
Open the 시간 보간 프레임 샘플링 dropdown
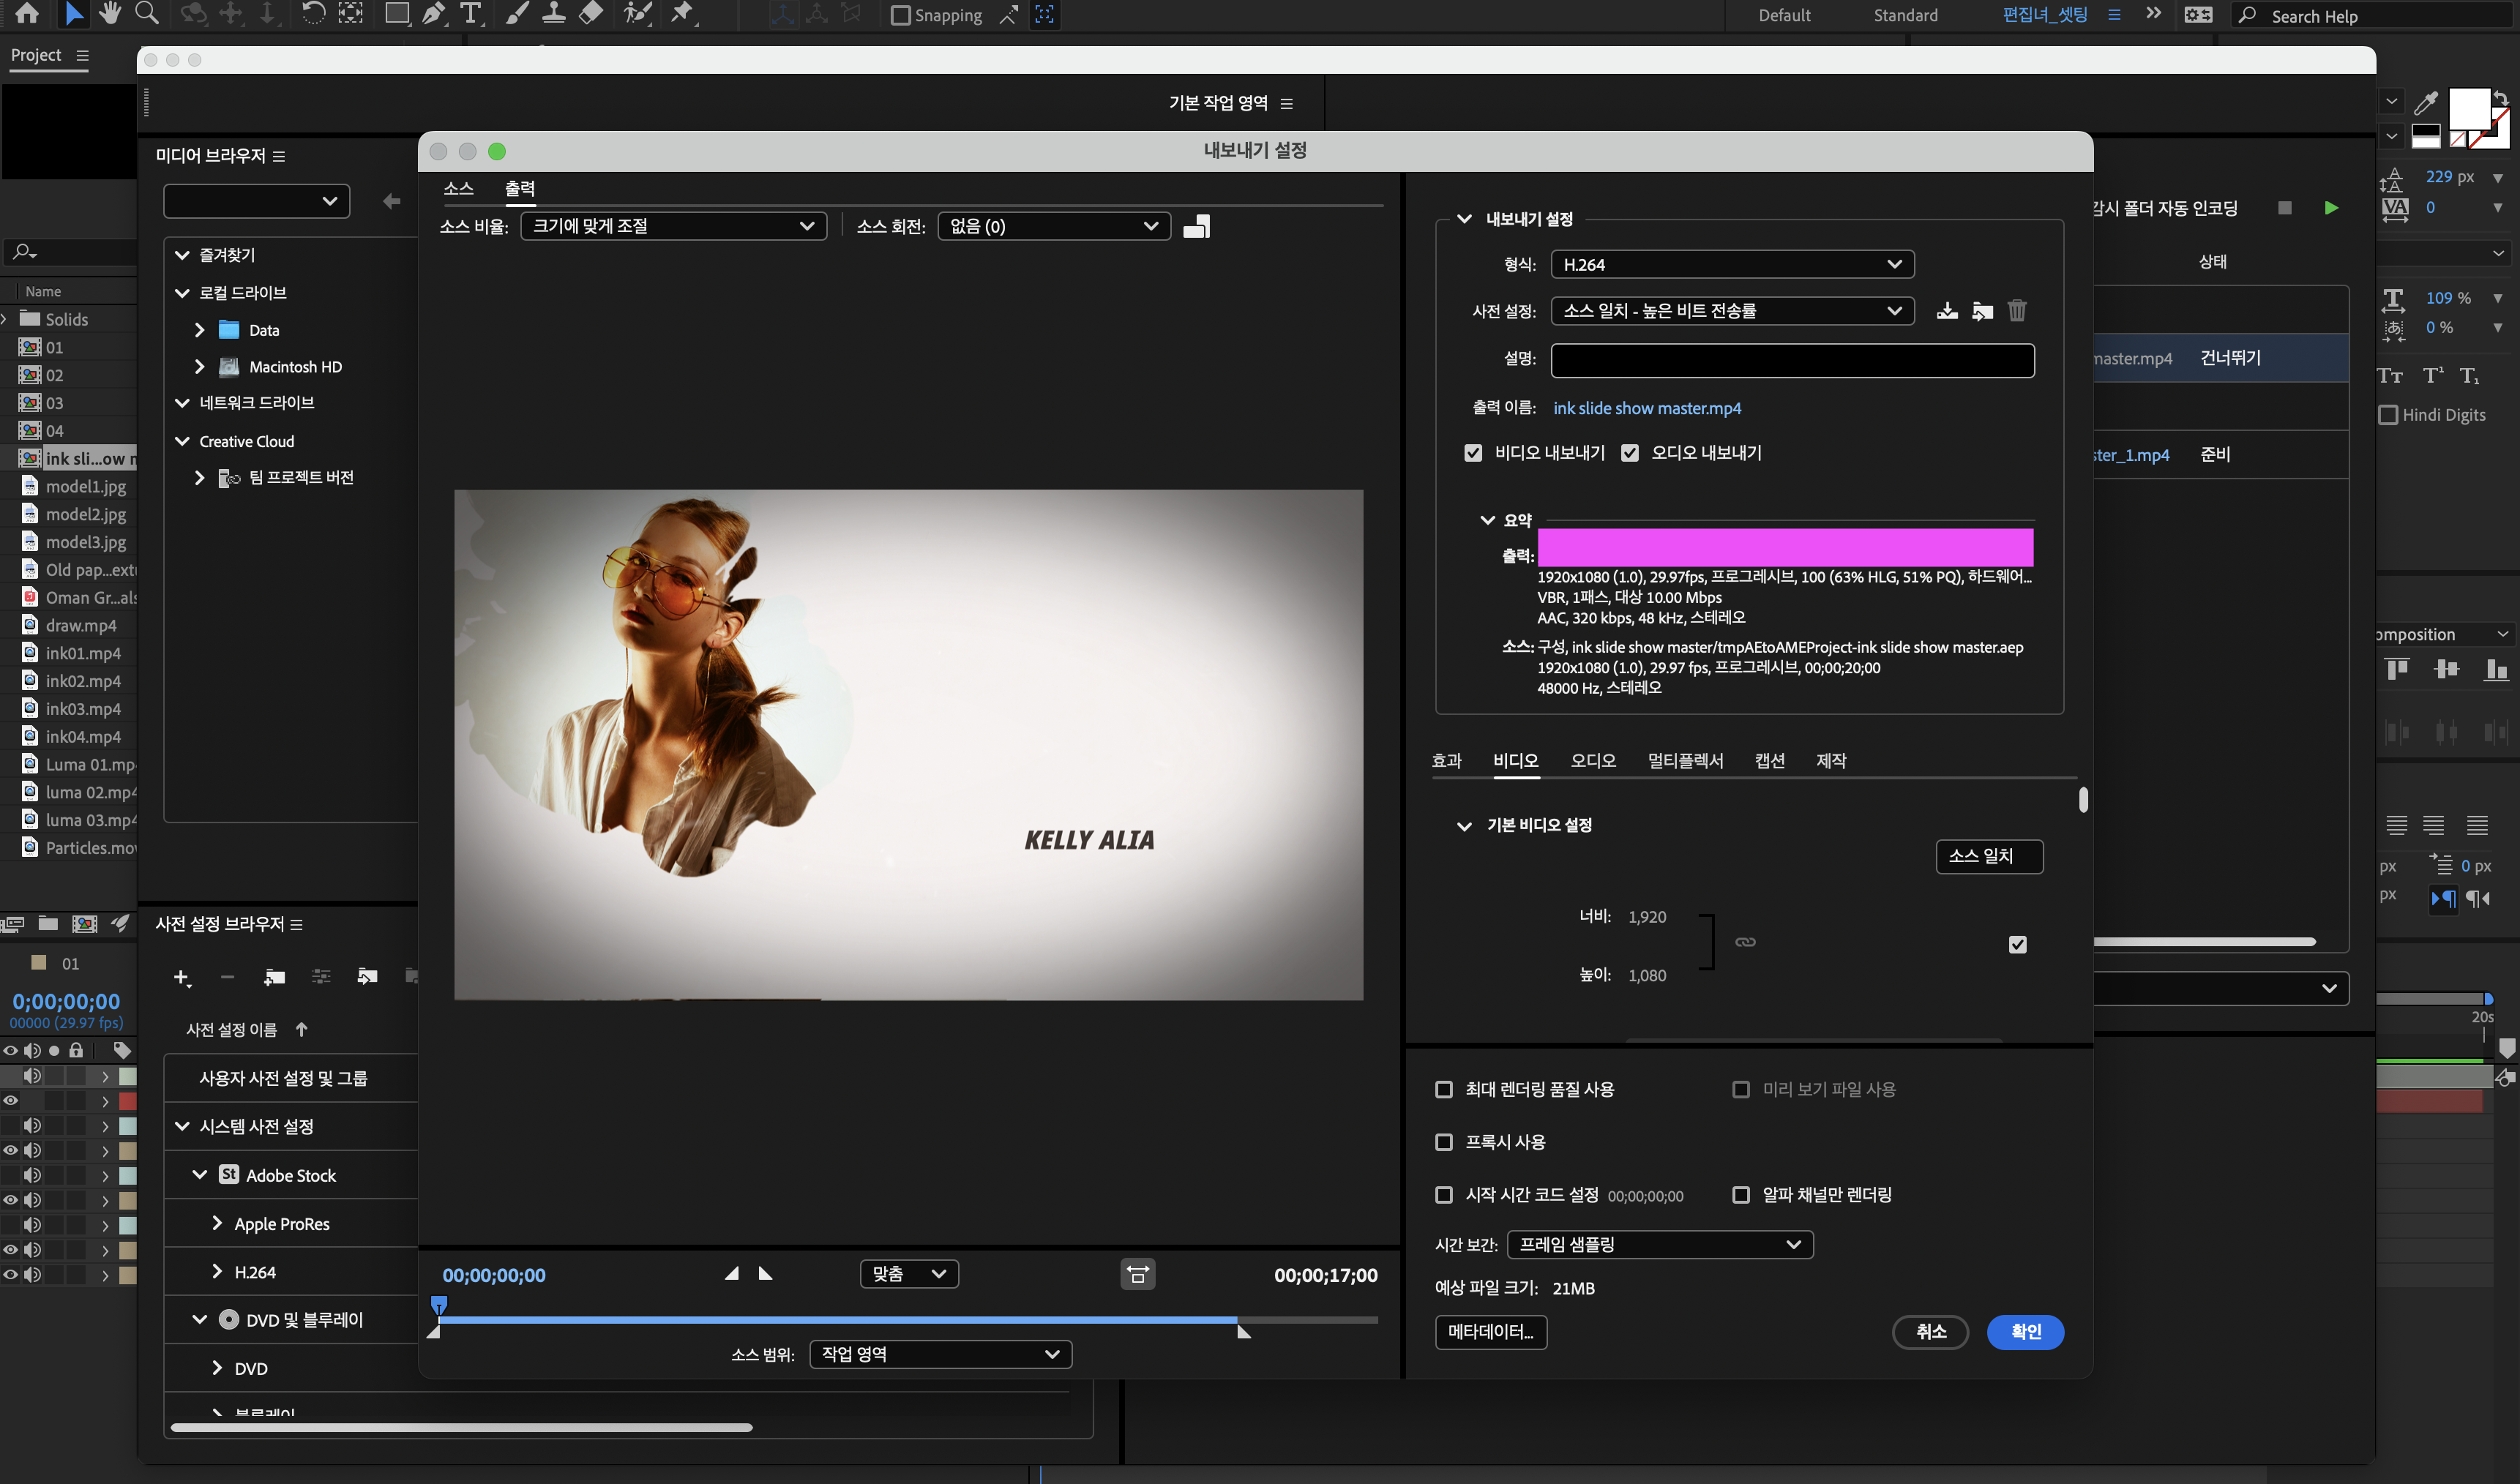[x=1659, y=1244]
